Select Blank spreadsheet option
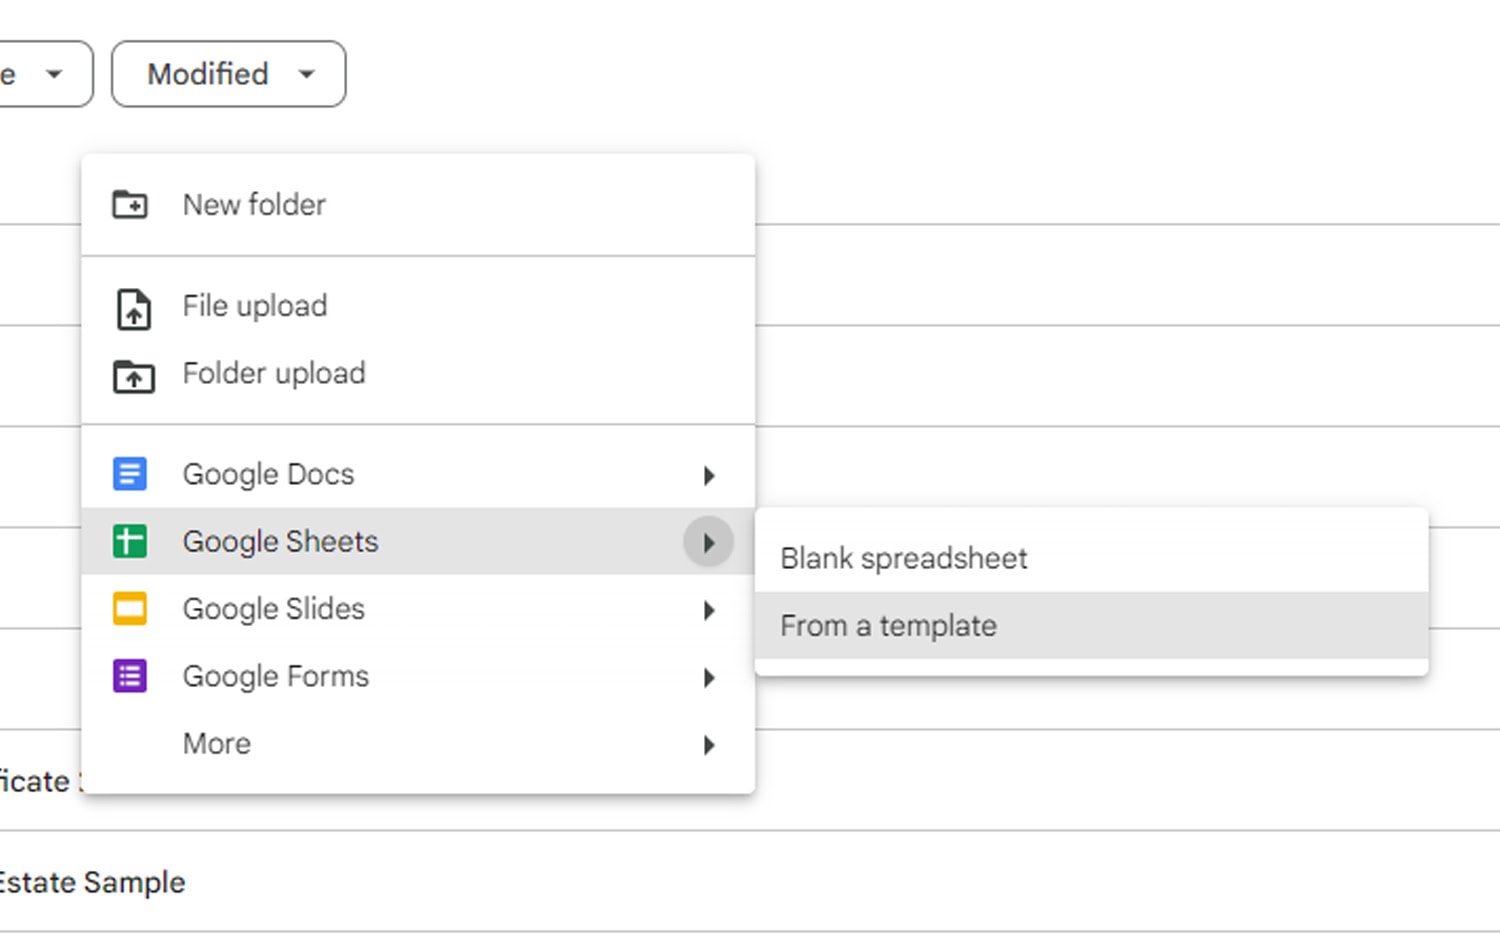Screen dimensions: 1500x949 tap(1091, 558)
